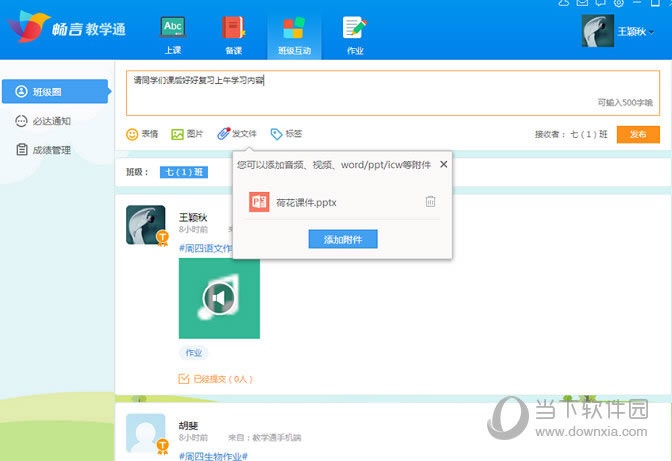Add a picture using 图片
Image resolution: width=672 pixels, height=461 pixels.
(x=187, y=134)
